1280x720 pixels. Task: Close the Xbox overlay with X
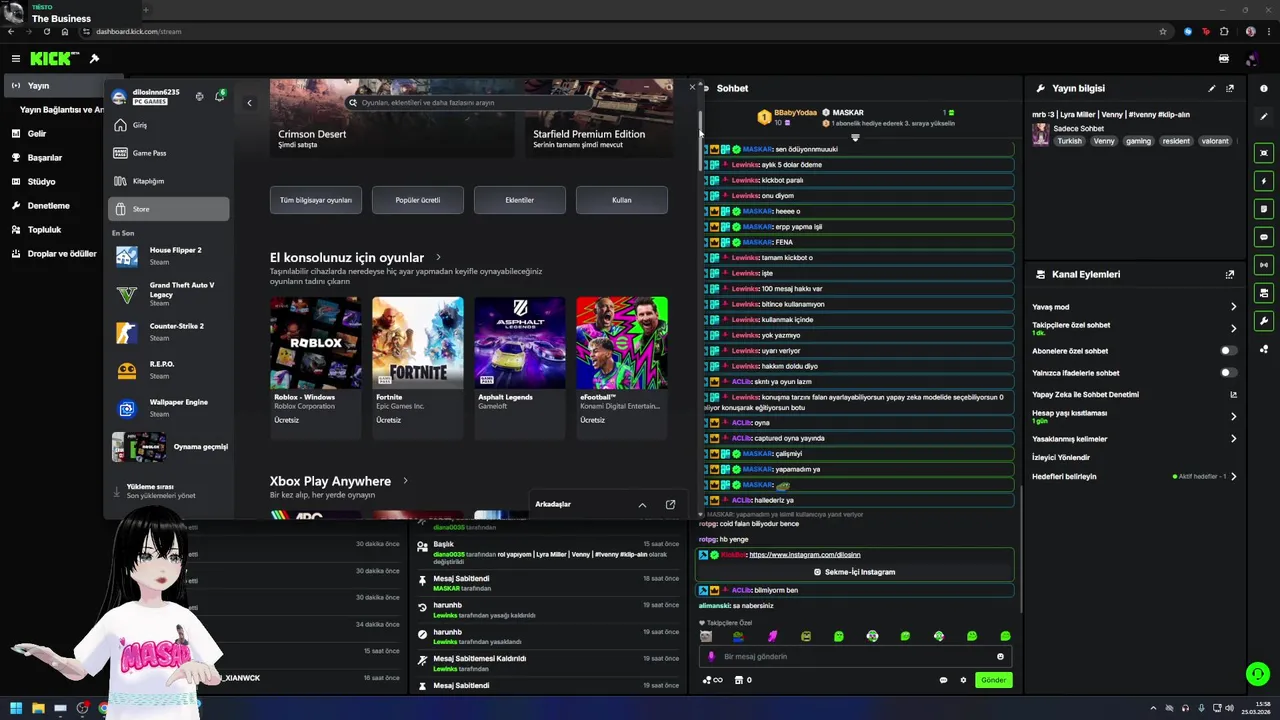coord(692,87)
